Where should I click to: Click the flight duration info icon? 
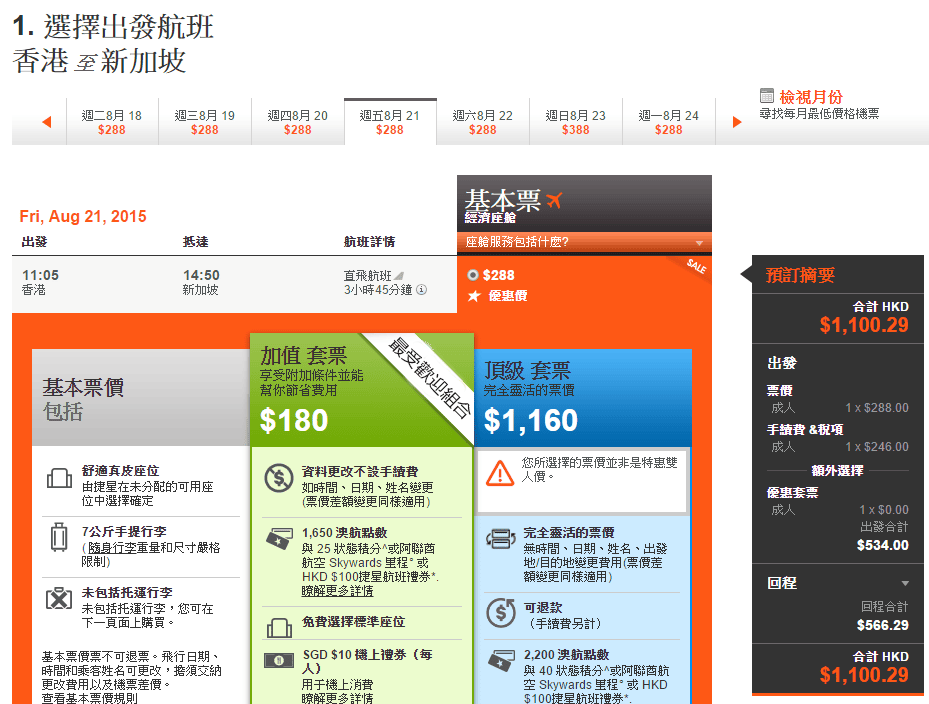click(421, 290)
